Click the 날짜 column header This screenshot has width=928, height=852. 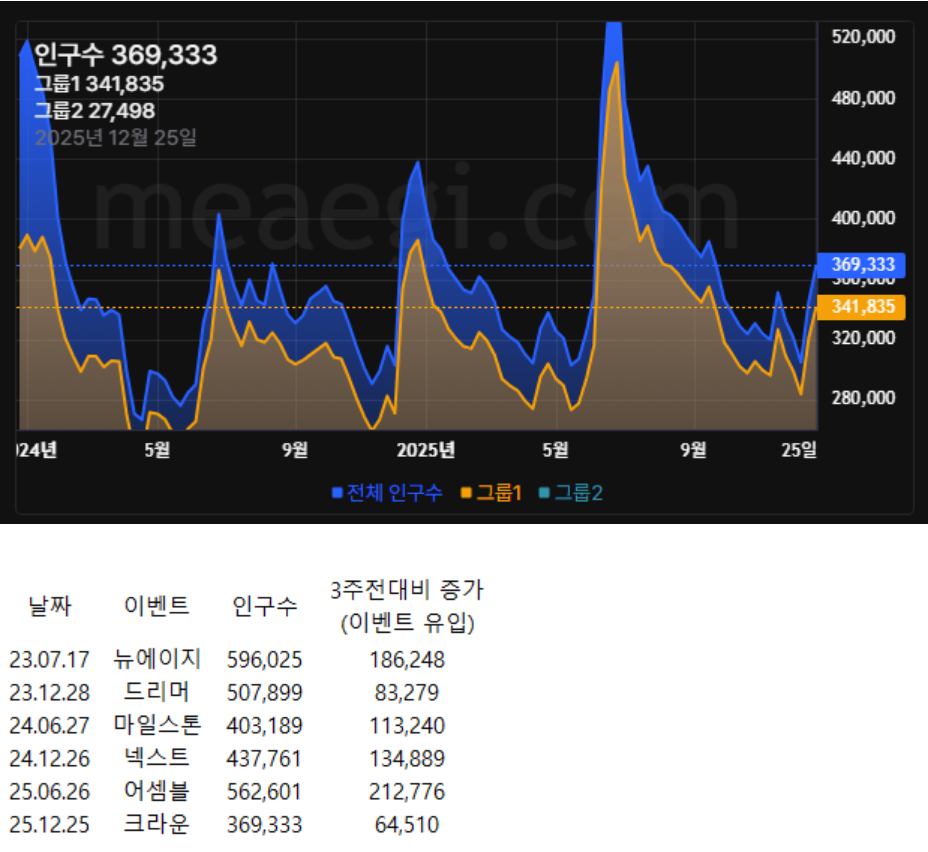click(x=50, y=606)
